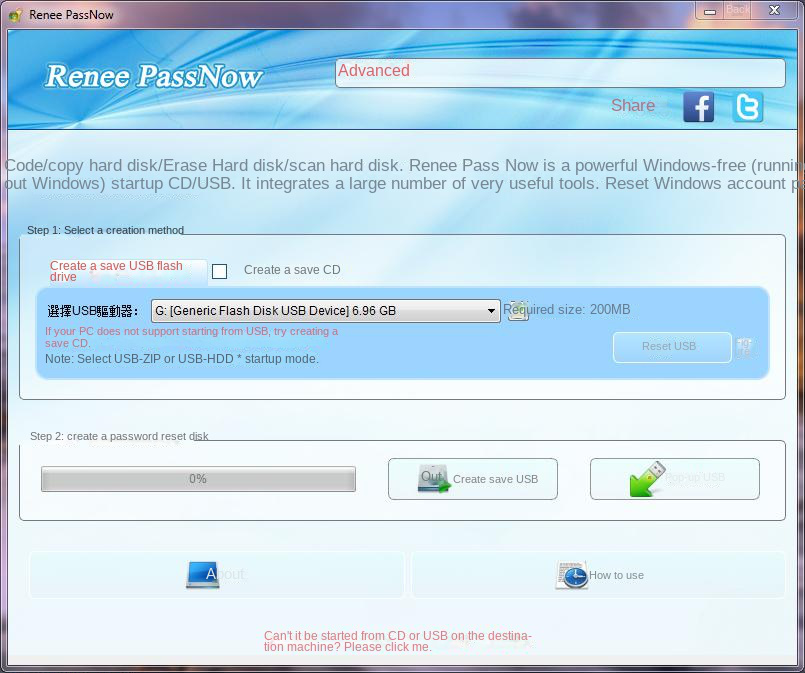Click the Reset USB button

click(672, 347)
